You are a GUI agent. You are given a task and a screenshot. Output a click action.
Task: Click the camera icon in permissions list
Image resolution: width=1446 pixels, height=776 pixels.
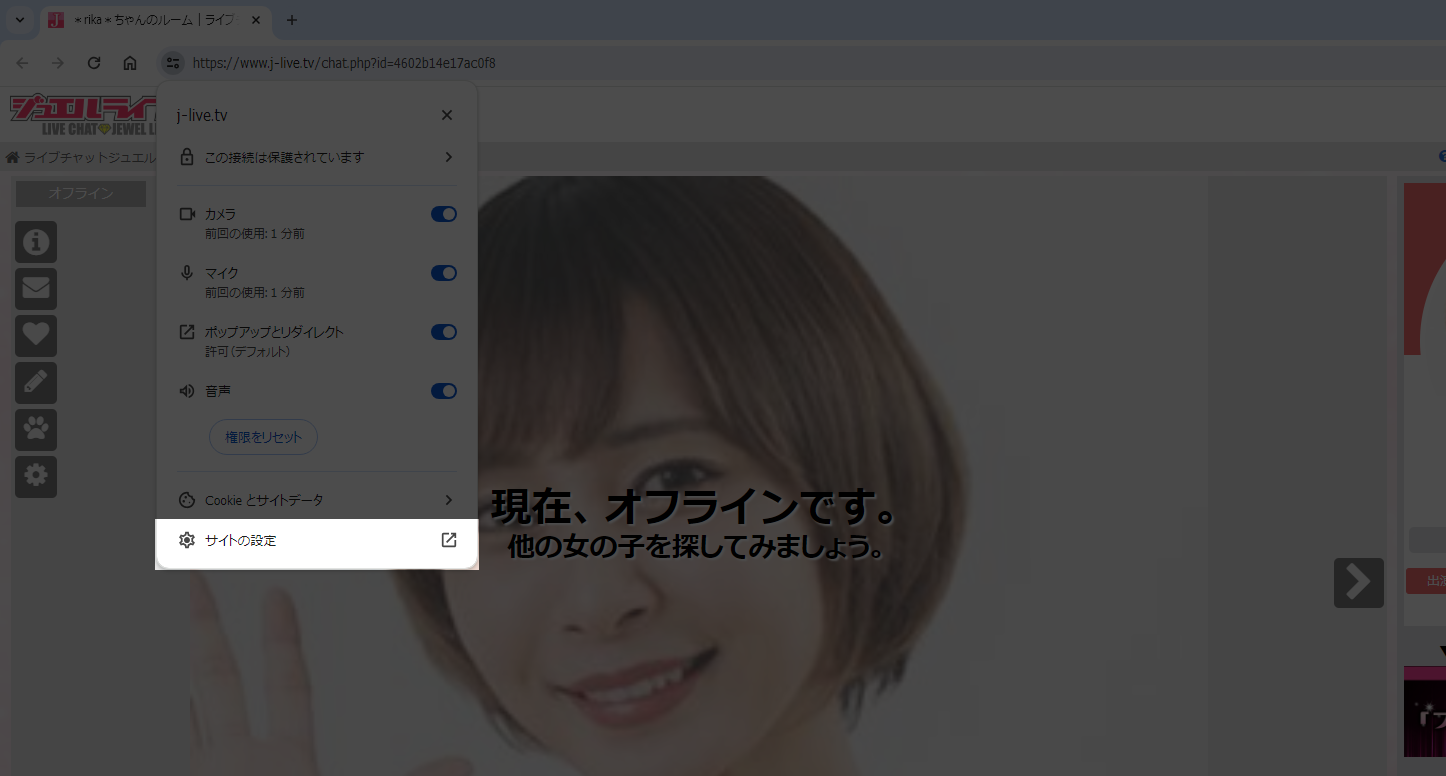(186, 214)
